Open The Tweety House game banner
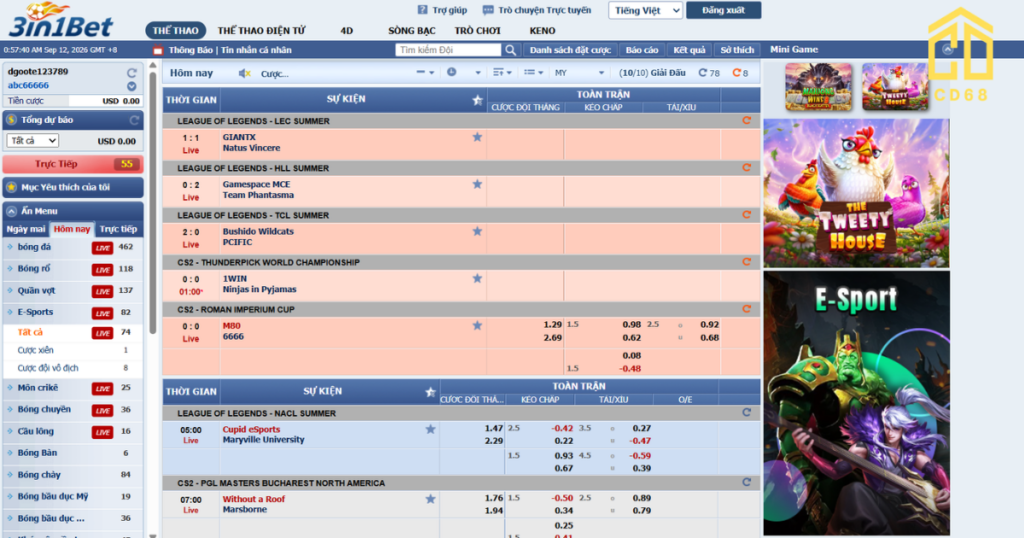 click(856, 193)
